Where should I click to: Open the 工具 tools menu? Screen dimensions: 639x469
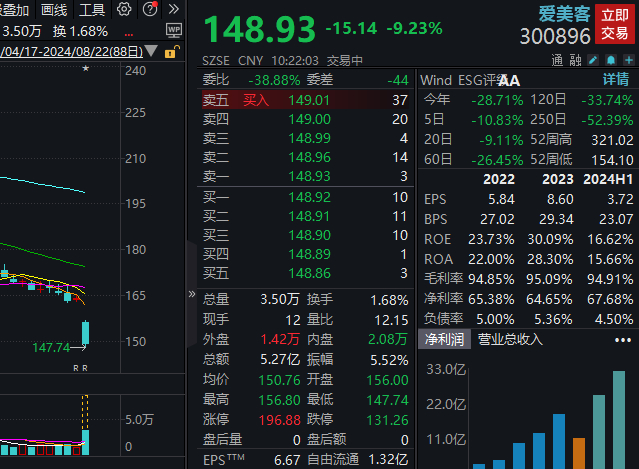(x=92, y=9)
